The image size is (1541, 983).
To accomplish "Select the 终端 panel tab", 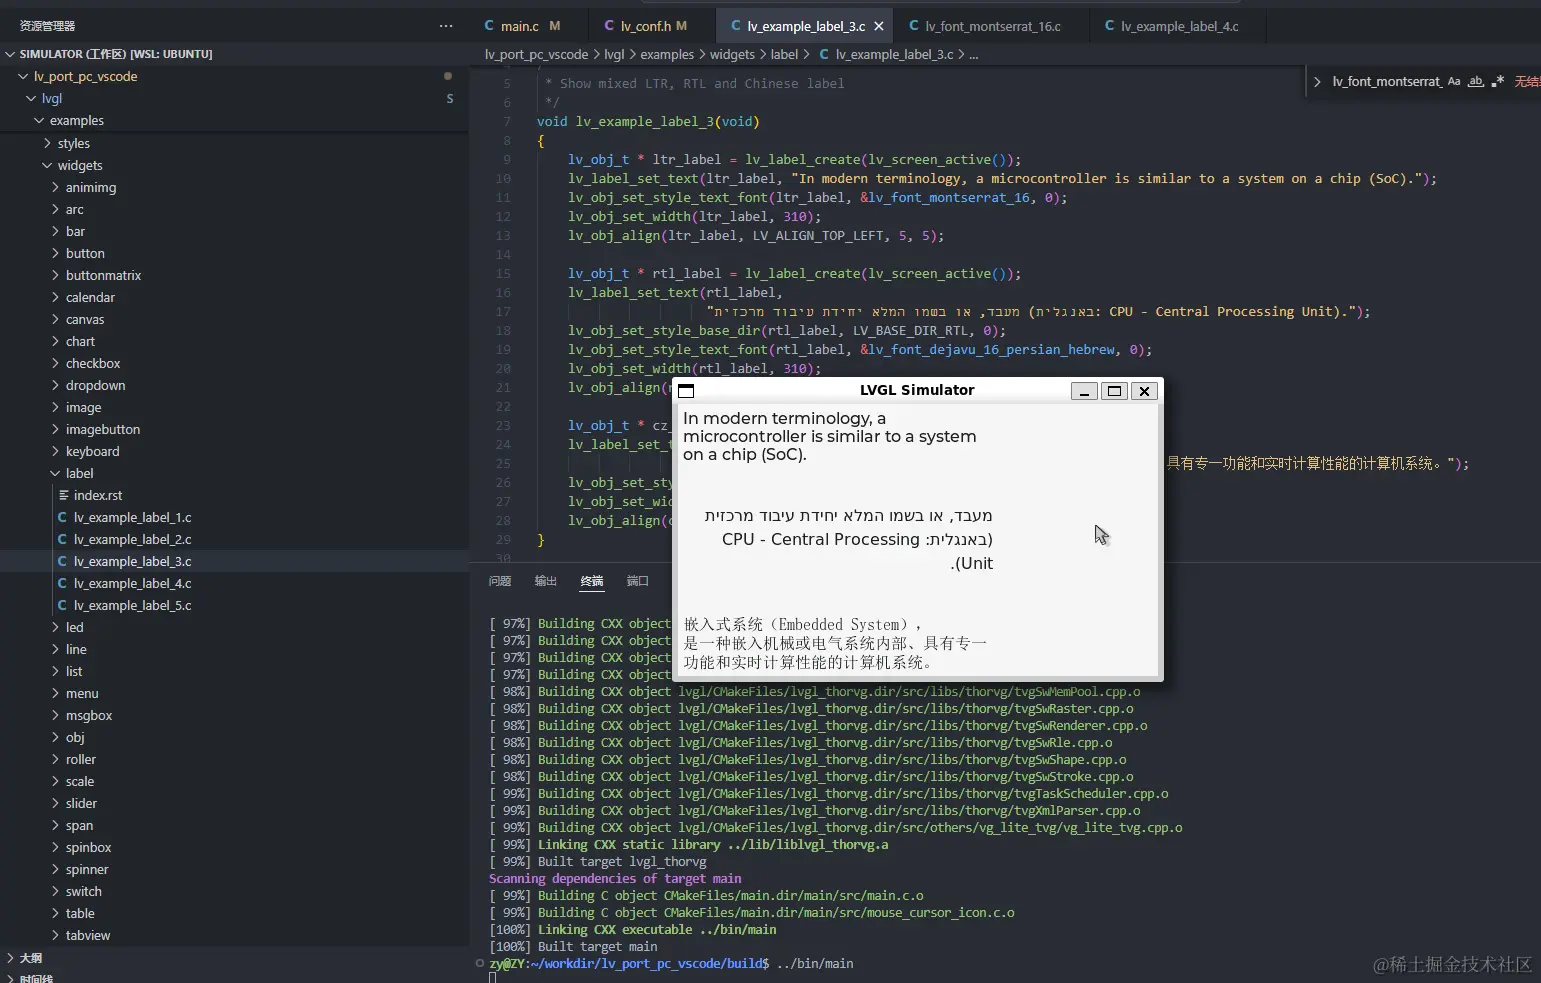I will [592, 581].
